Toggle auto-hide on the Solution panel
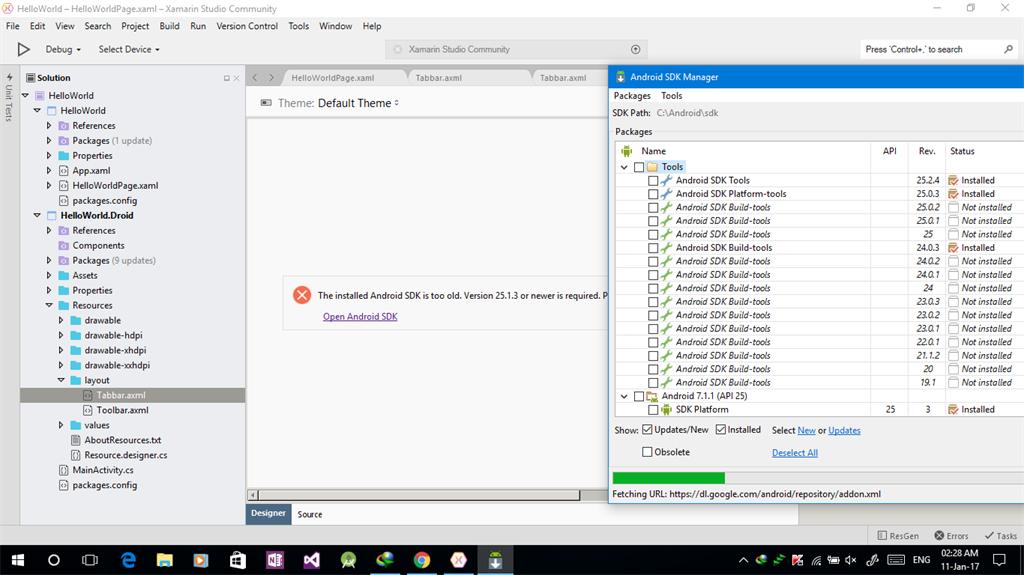The width and height of the screenshot is (1024, 575). pos(227,78)
